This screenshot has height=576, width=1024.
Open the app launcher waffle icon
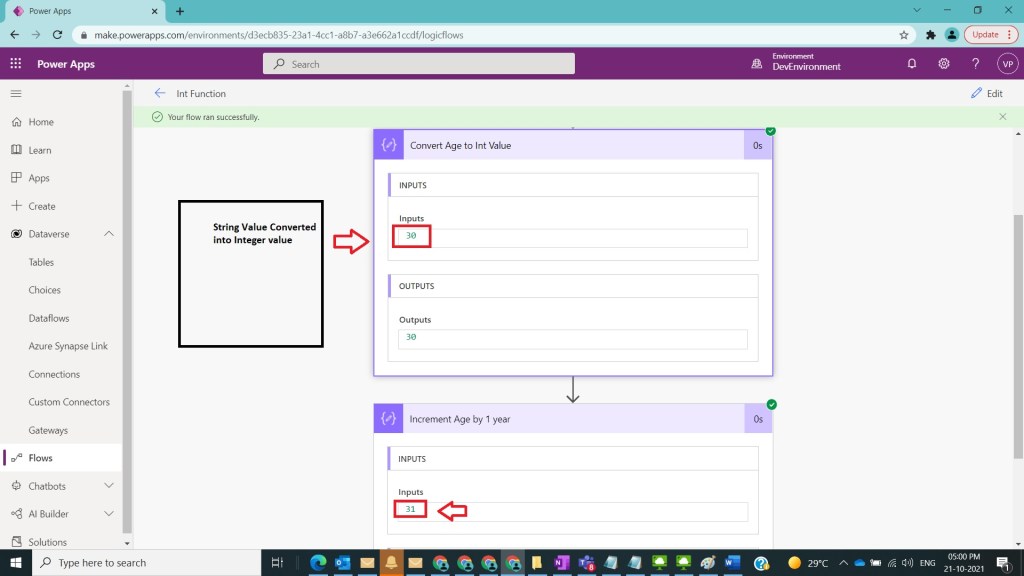click(x=16, y=64)
